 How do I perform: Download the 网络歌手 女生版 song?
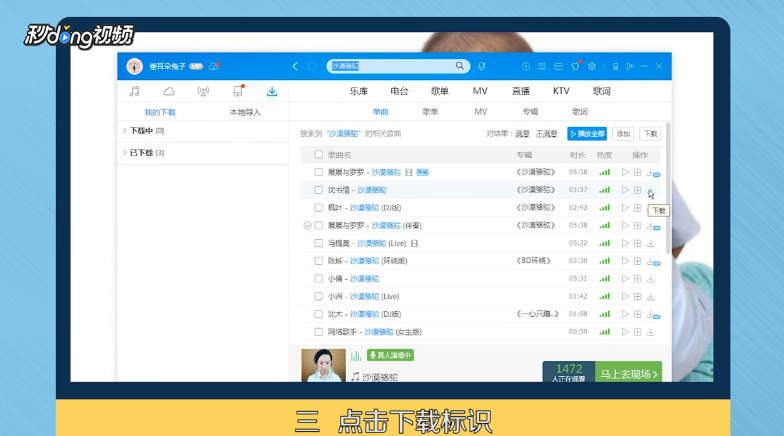coord(650,332)
